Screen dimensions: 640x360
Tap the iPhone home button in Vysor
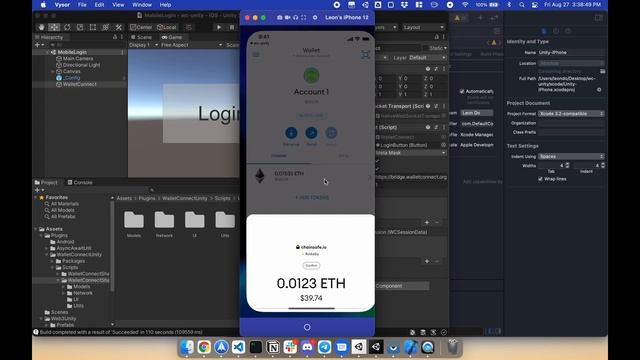pos(307,327)
